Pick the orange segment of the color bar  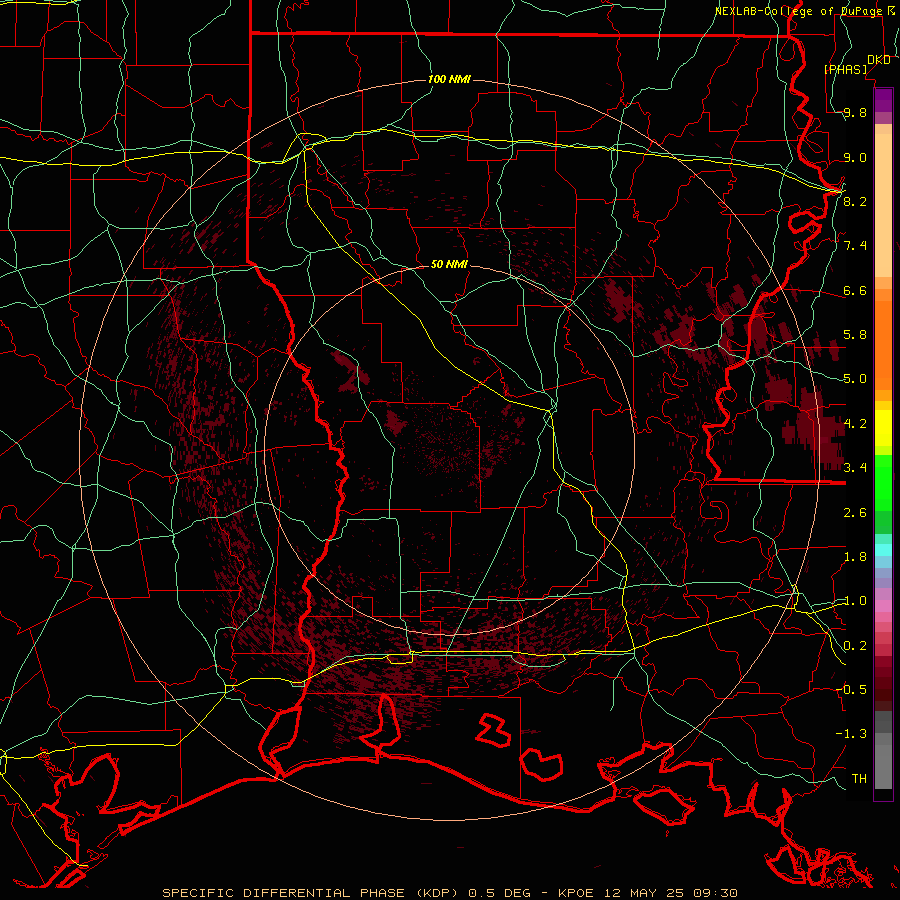click(x=883, y=345)
